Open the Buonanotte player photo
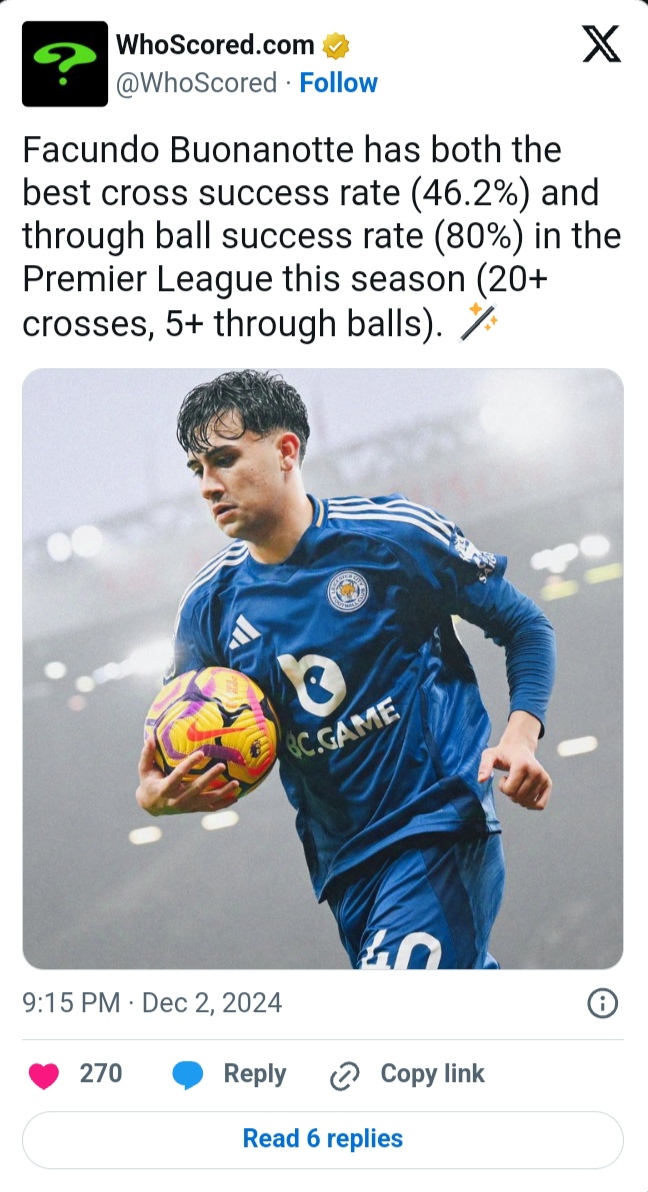The height and width of the screenshot is (1192, 648). (323, 668)
